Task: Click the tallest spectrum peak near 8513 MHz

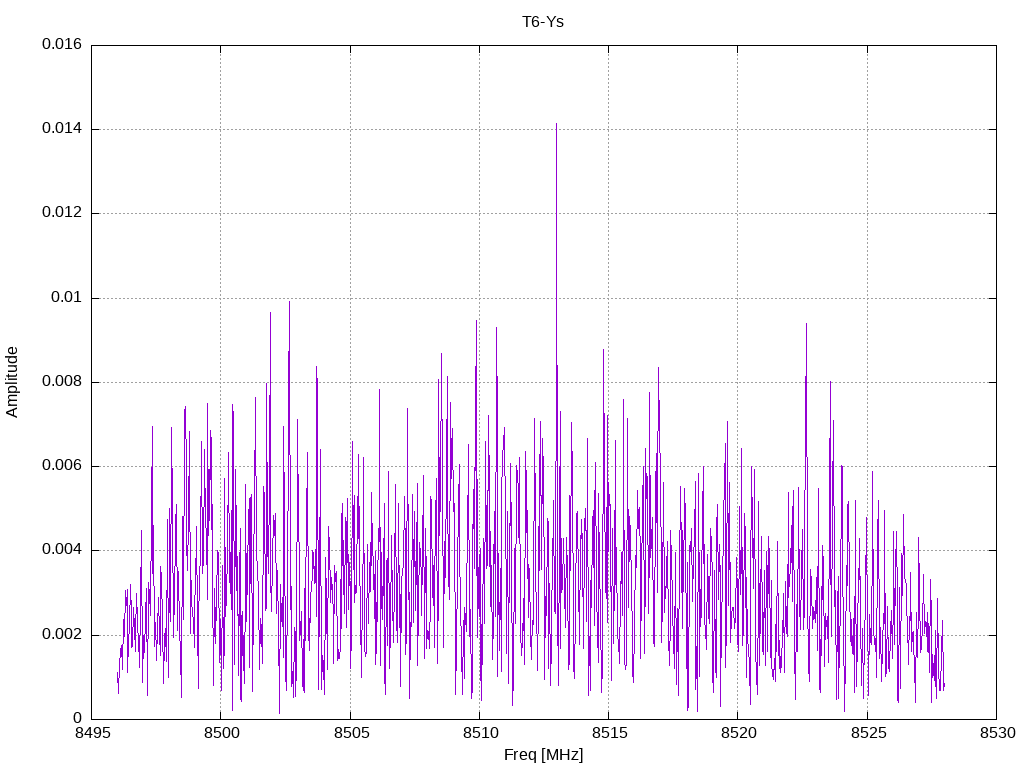Action: coord(556,125)
